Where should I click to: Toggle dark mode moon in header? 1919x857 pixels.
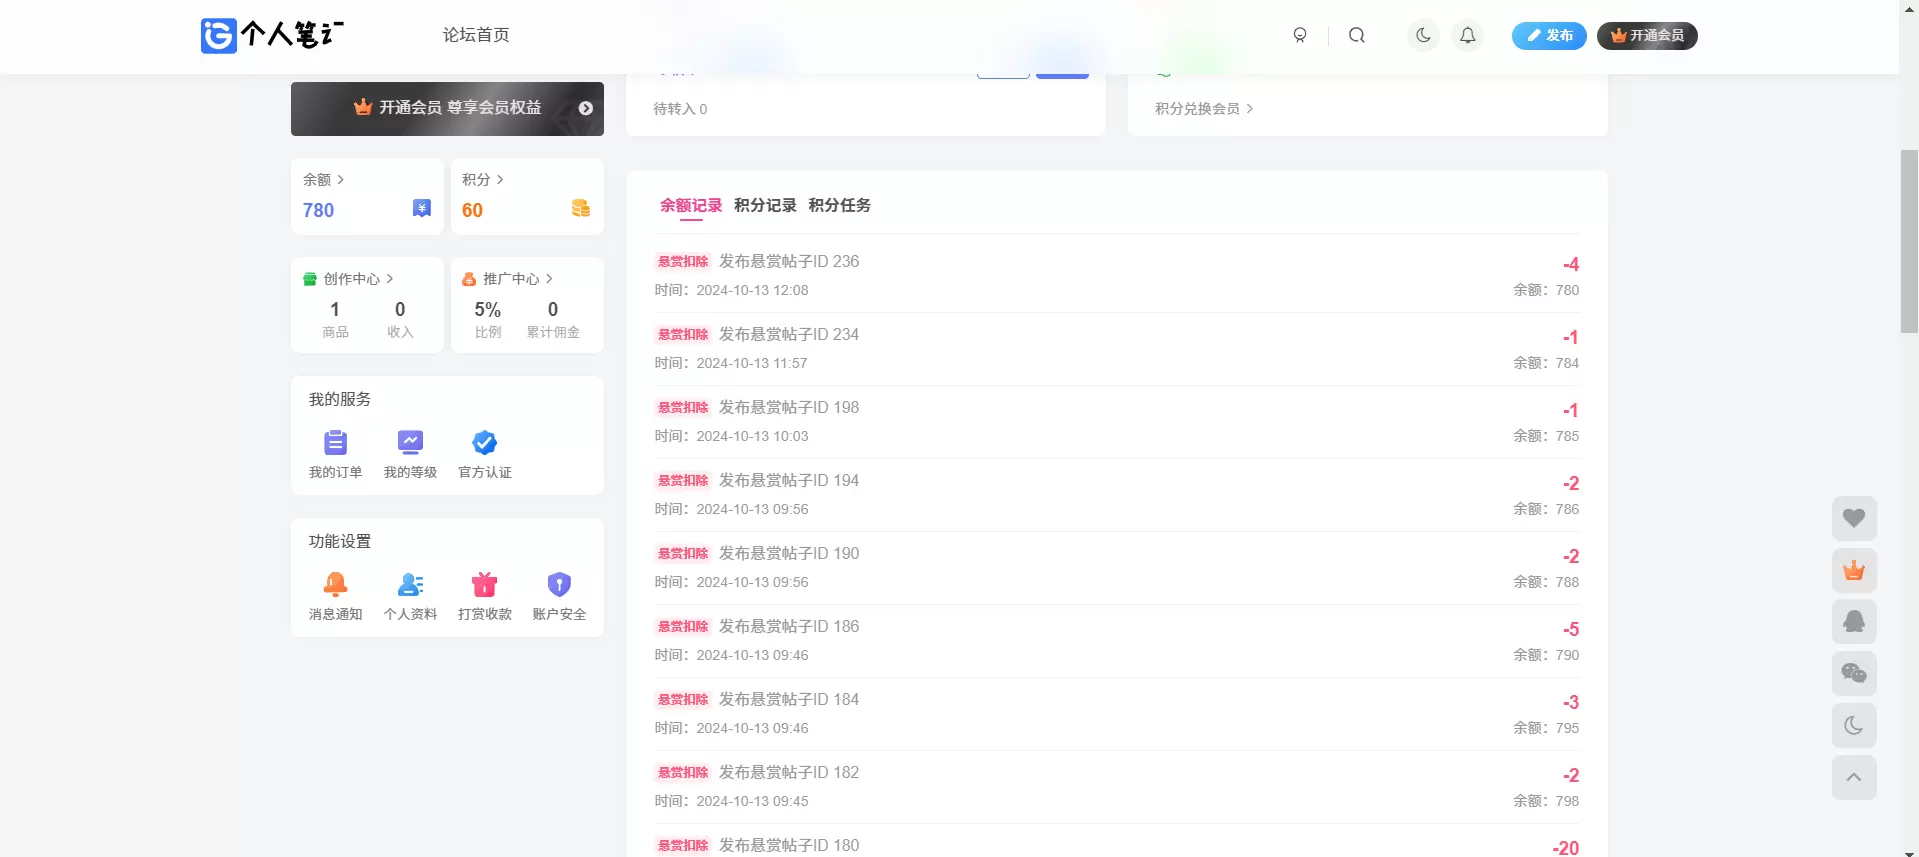(1423, 35)
